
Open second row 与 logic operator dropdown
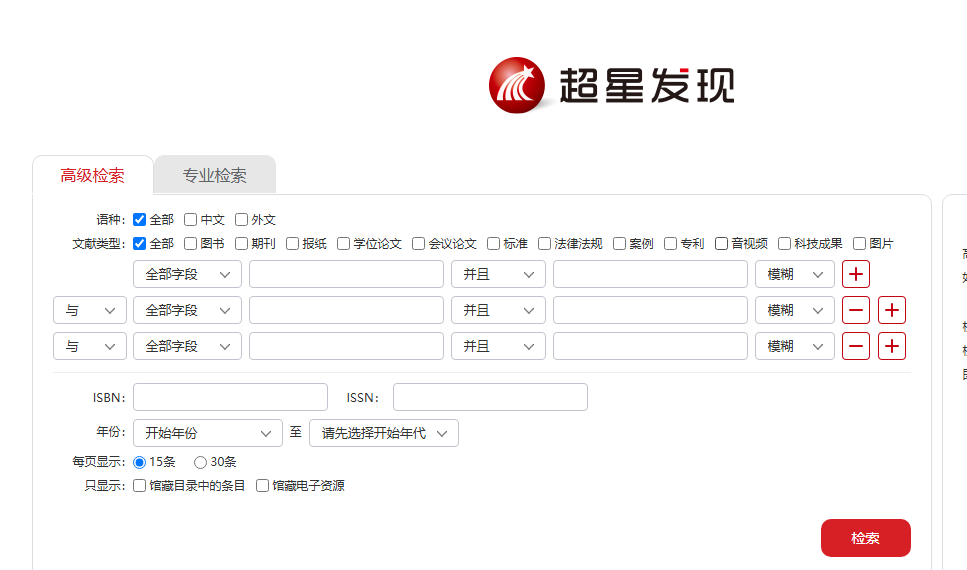pos(90,310)
